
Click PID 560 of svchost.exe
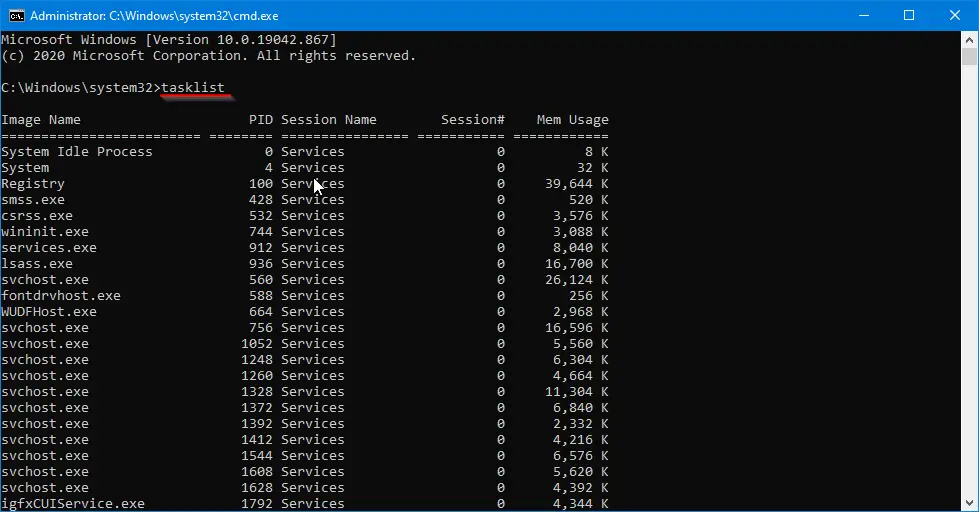click(261, 280)
